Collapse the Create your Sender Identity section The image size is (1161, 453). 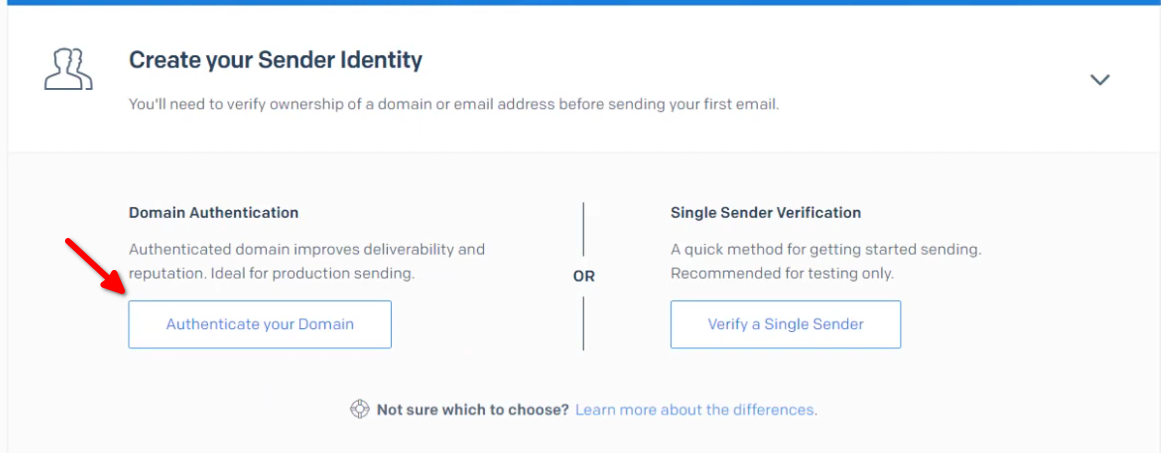1100,79
